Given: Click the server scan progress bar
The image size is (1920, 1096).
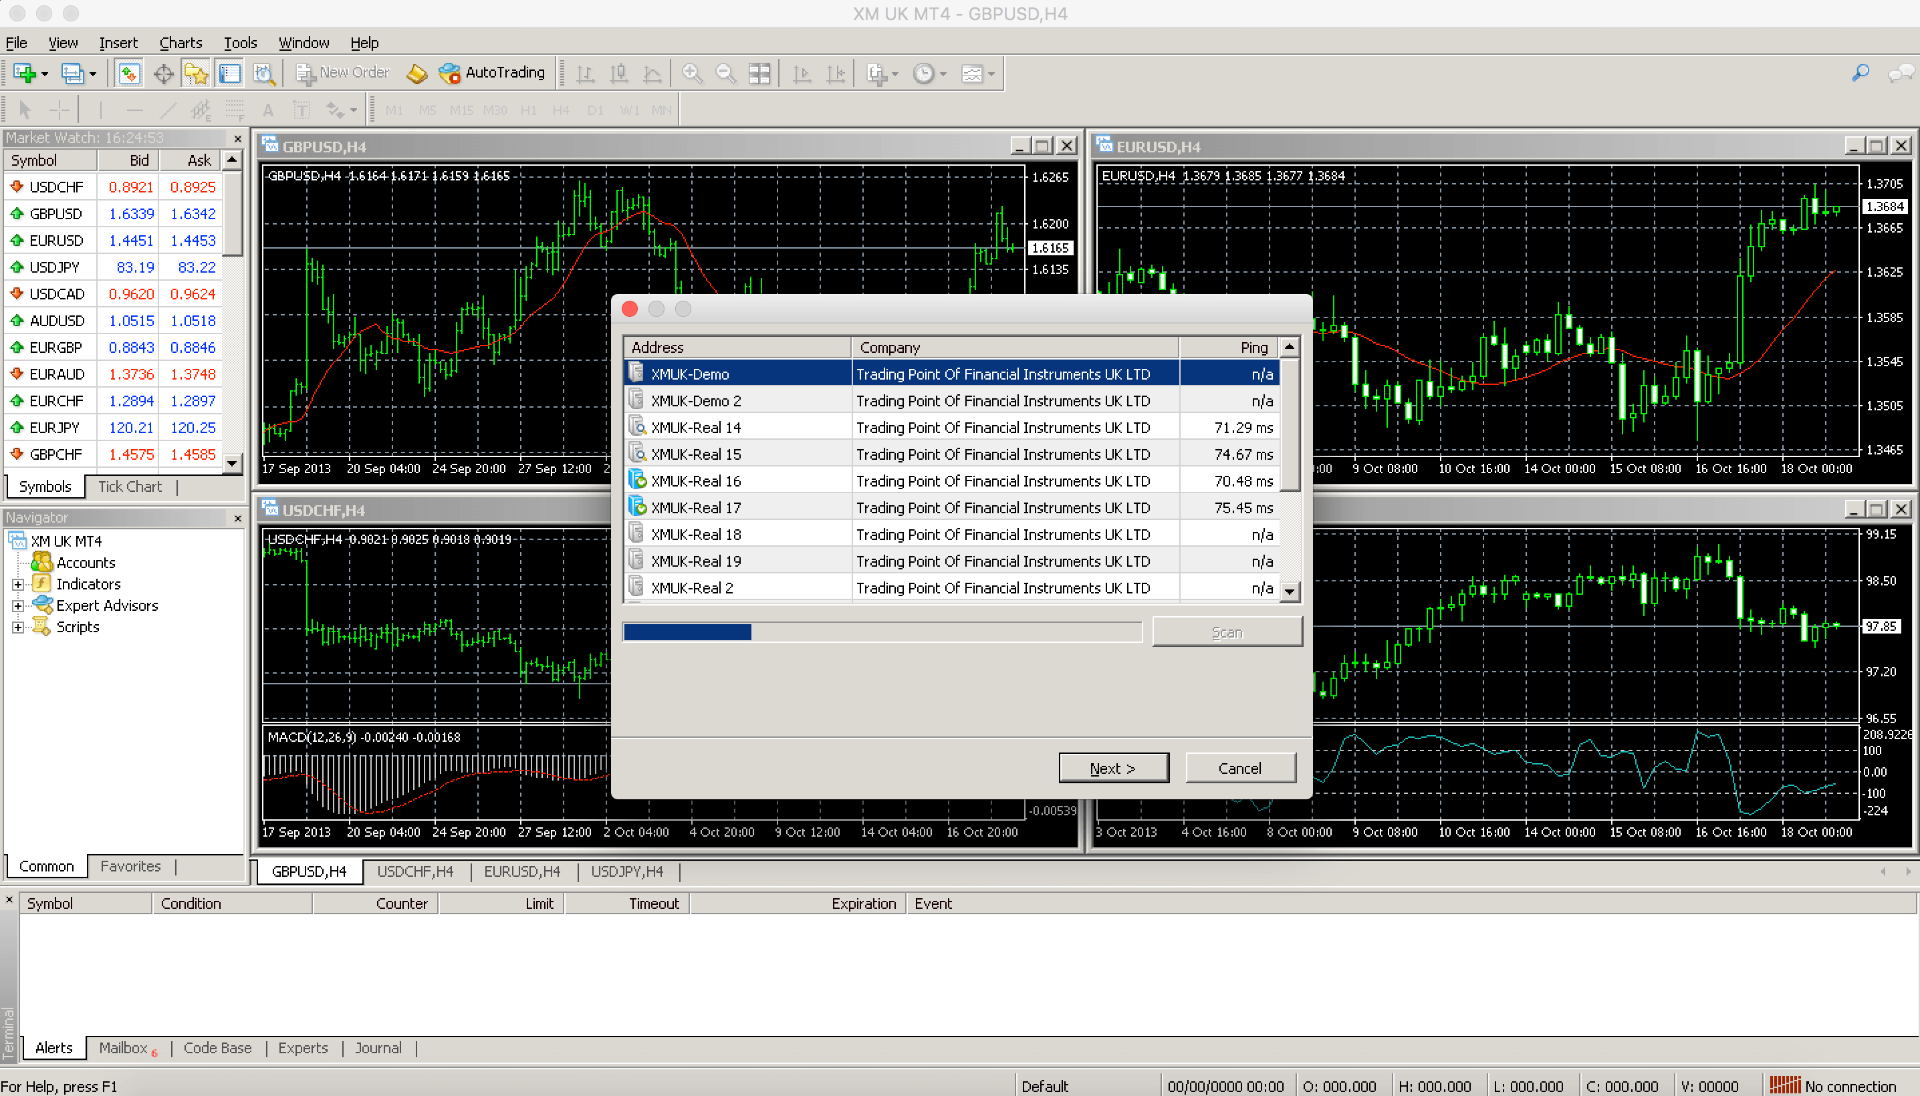Looking at the screenshot, I should point(882,632).
